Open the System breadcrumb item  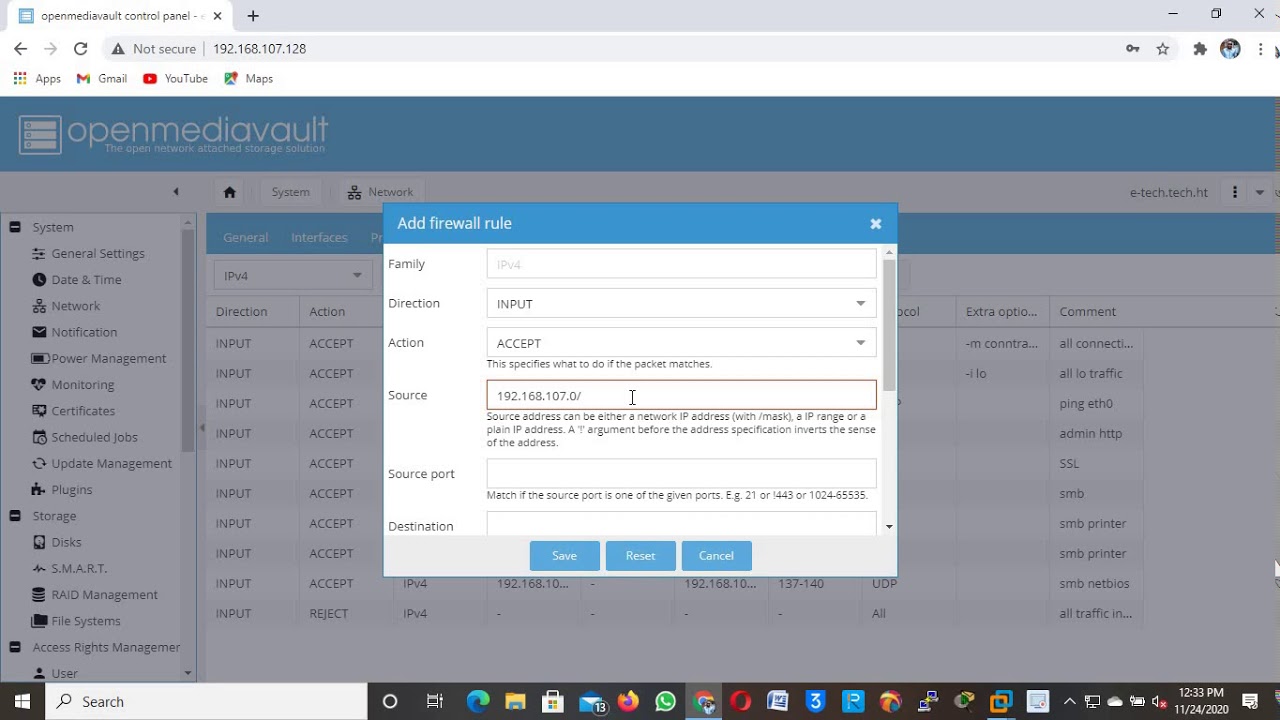(291, 192)
